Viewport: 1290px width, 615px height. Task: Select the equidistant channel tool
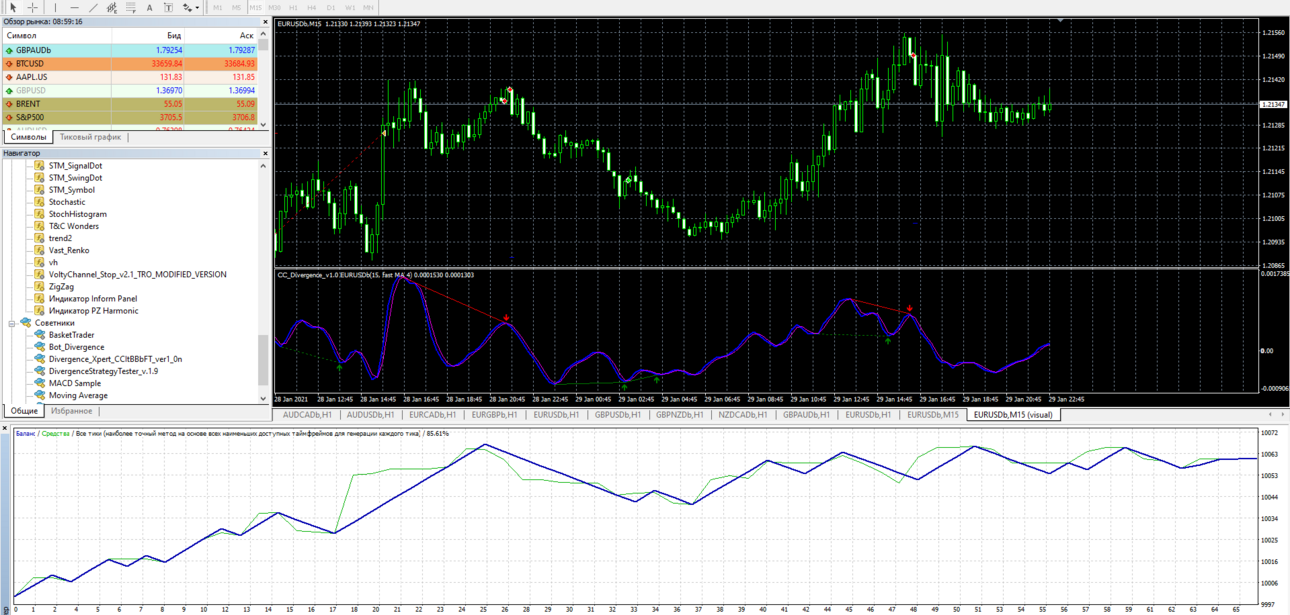click(x=112, y=7)
